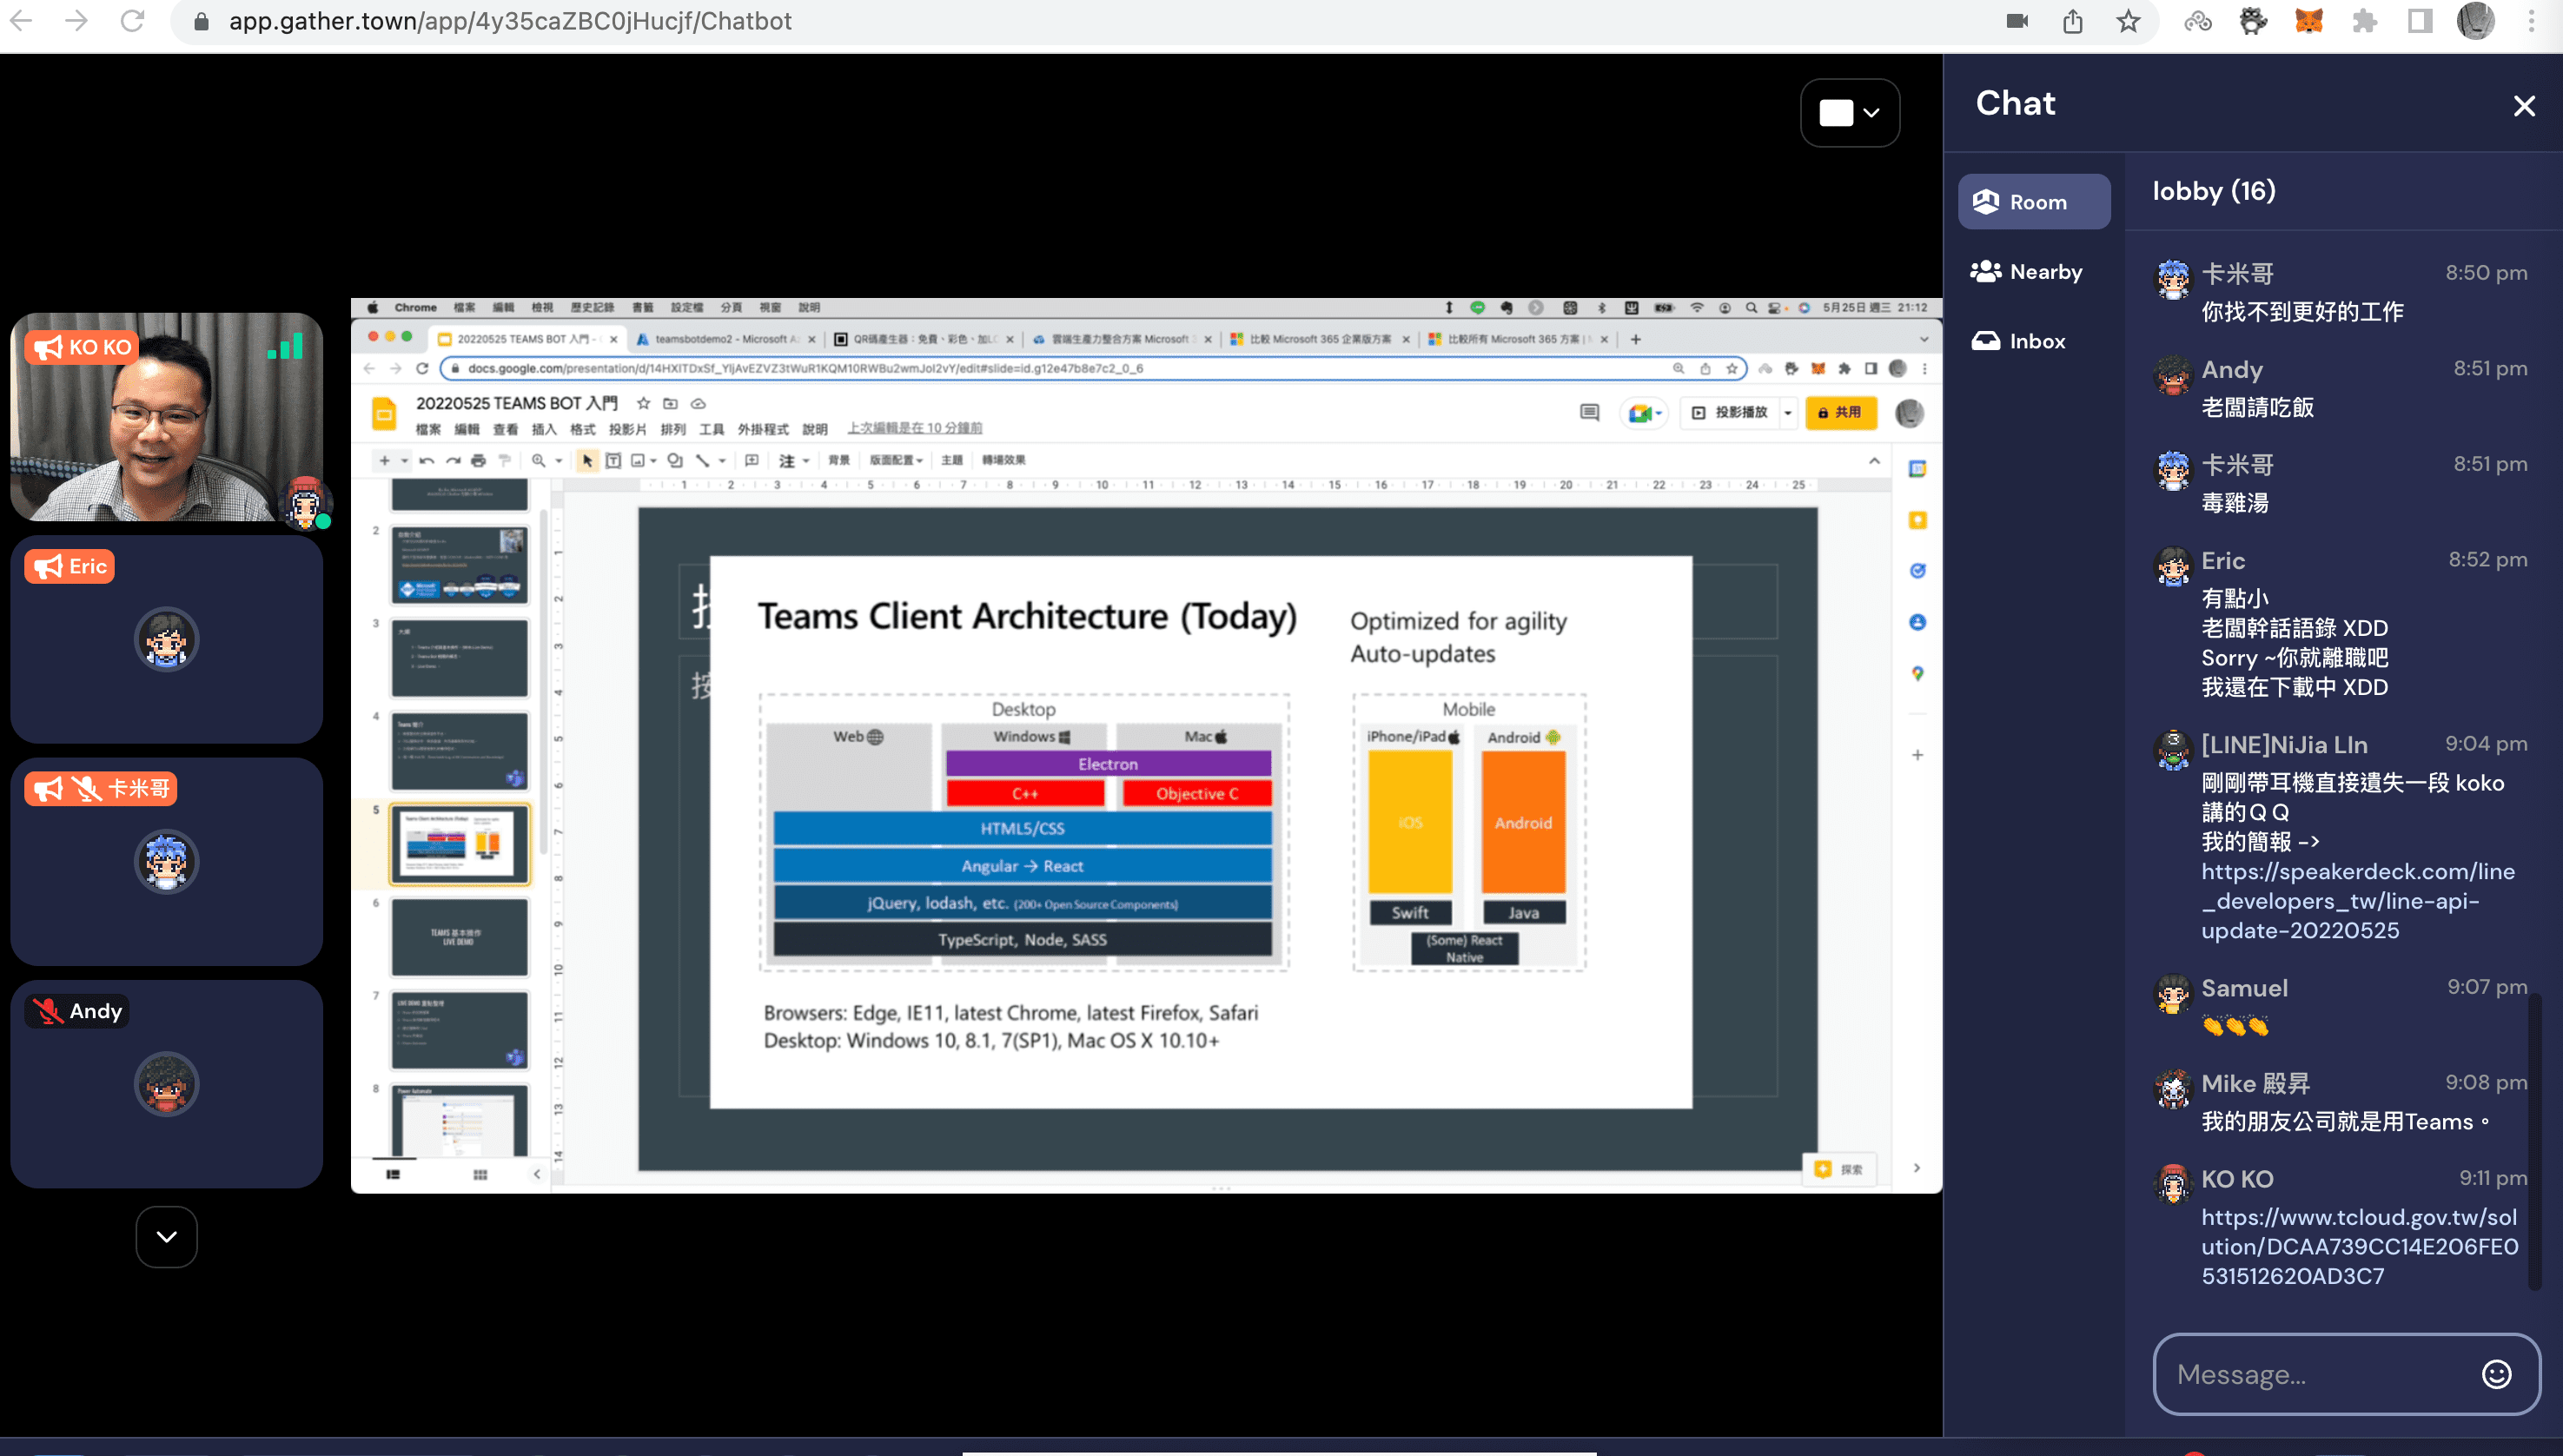Image resolution: width=2563 pixels, height=1456 pixels.
Task: Open the MetaMask extension in the outer browser
Action: [x=2308, y=21]
